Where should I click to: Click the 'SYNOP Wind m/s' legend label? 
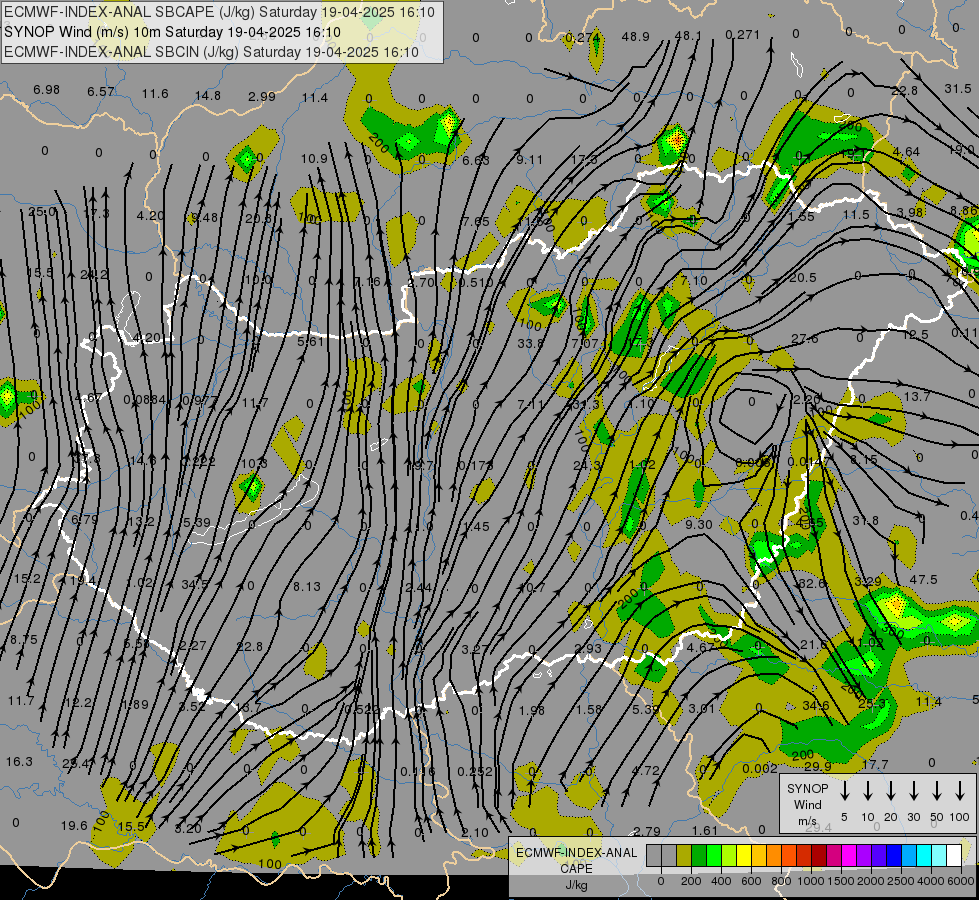(x=807, y=804)
